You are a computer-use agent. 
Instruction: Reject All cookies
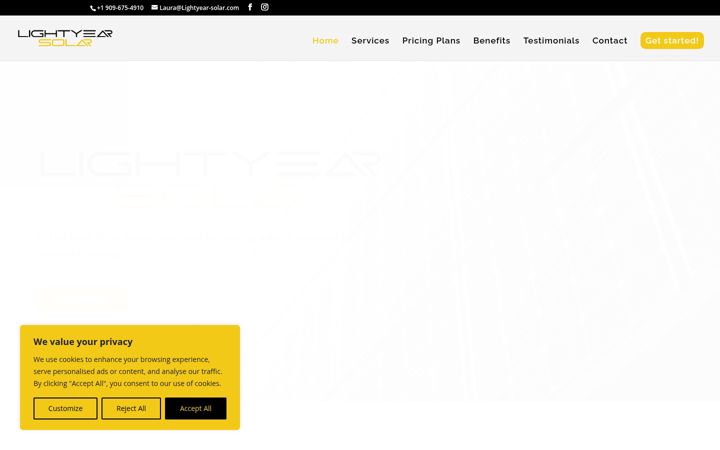(131, 408)
